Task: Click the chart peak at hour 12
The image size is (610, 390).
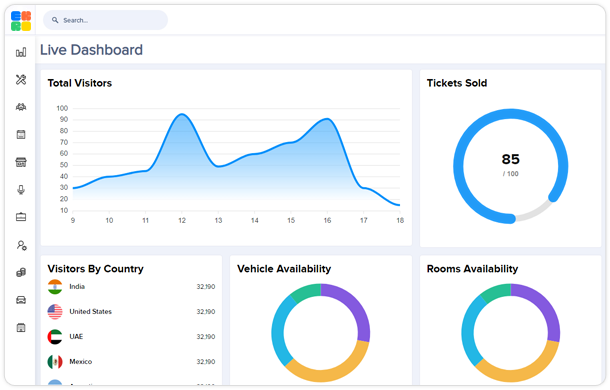Action: [182, 114]
